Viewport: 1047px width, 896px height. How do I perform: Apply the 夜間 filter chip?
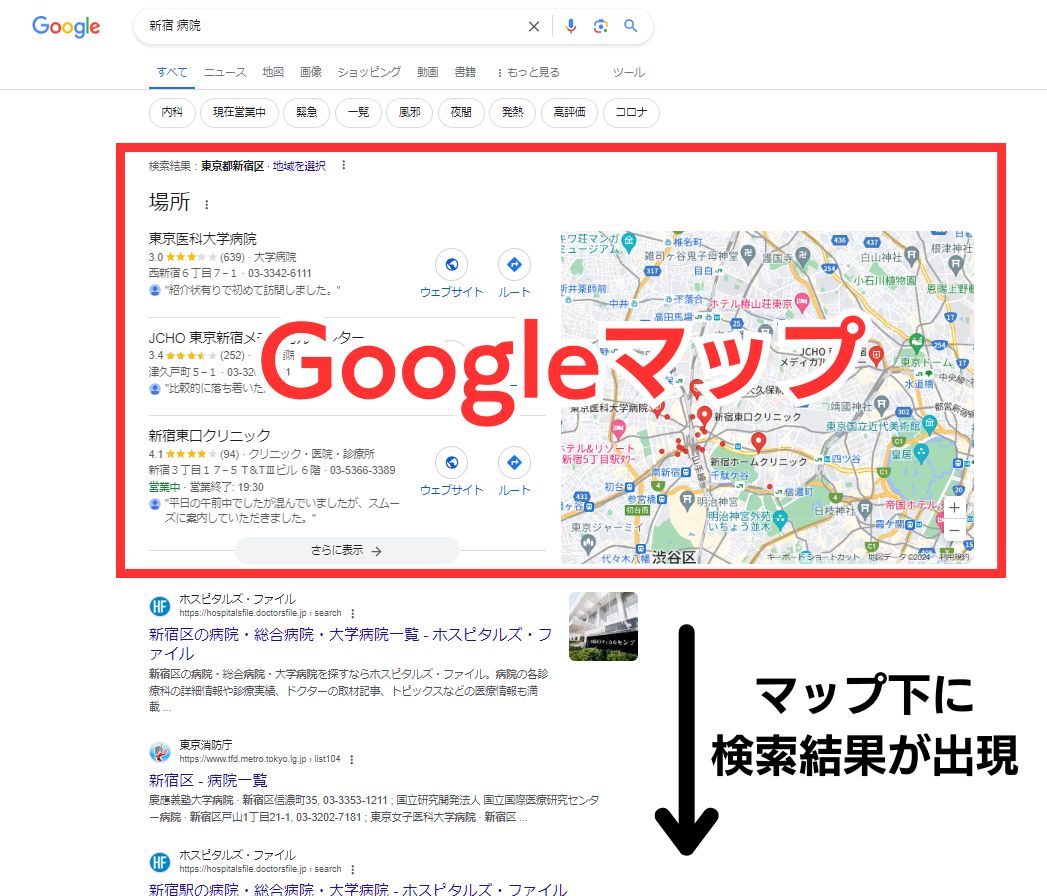coord(461,112)
